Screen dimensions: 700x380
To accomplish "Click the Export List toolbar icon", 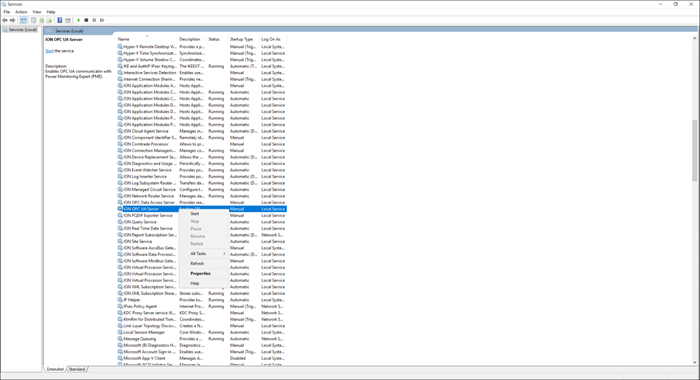I will pos(50,20).
